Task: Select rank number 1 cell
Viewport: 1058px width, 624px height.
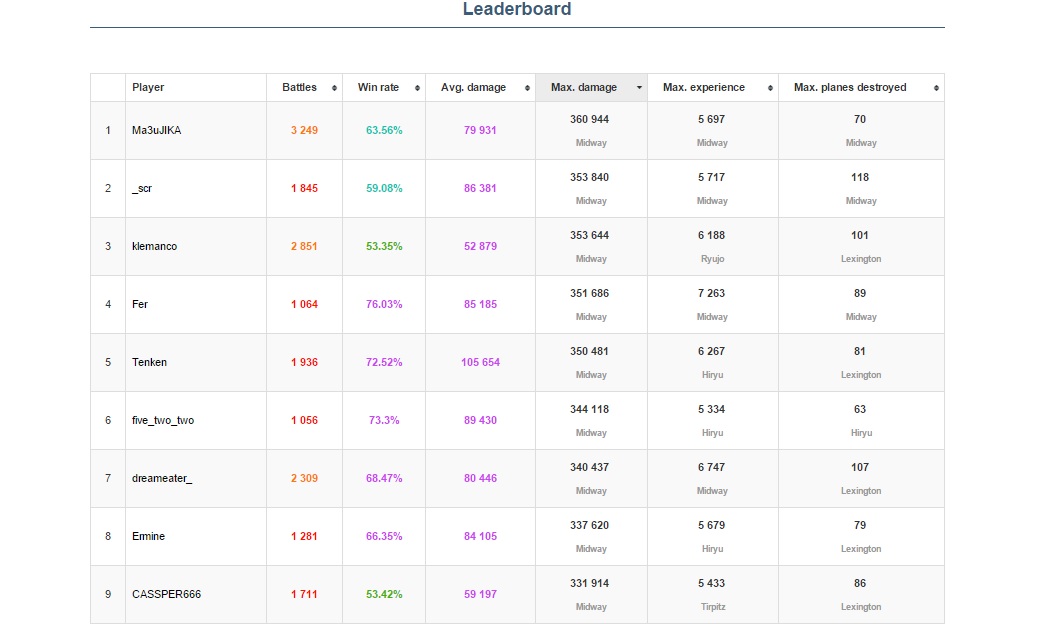Action: click(108, 130)
